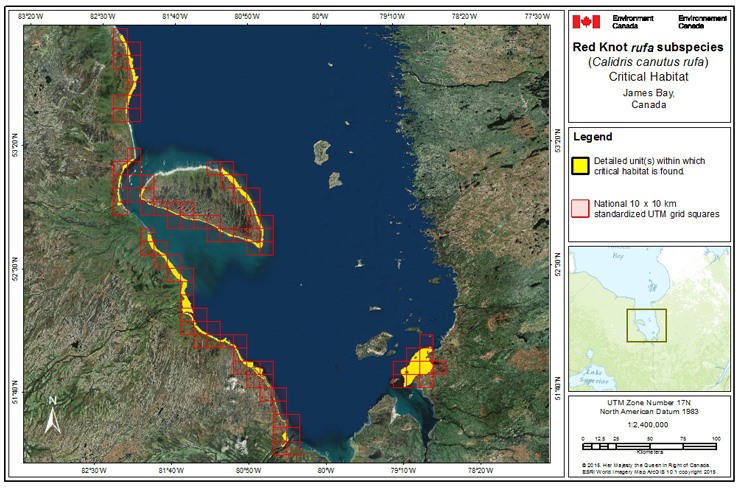Click the rectangle marker on the inset map
Image resolution: width=741 pixels, height=494 pixels.
point(646,325)
